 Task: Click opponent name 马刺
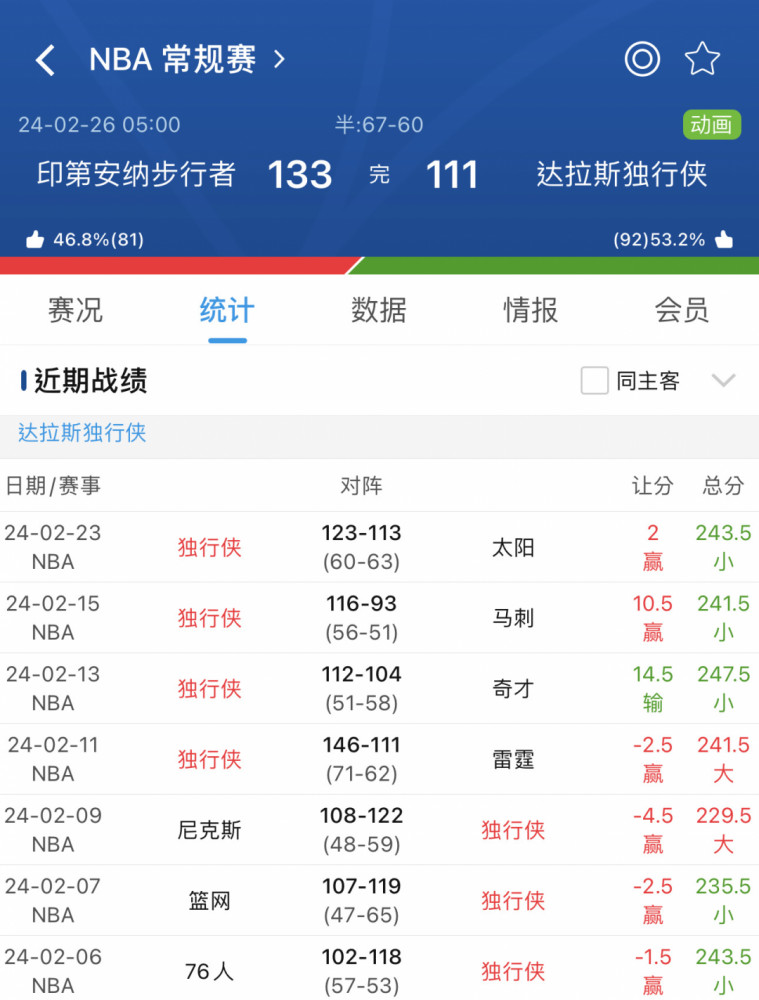coord(513,619)
